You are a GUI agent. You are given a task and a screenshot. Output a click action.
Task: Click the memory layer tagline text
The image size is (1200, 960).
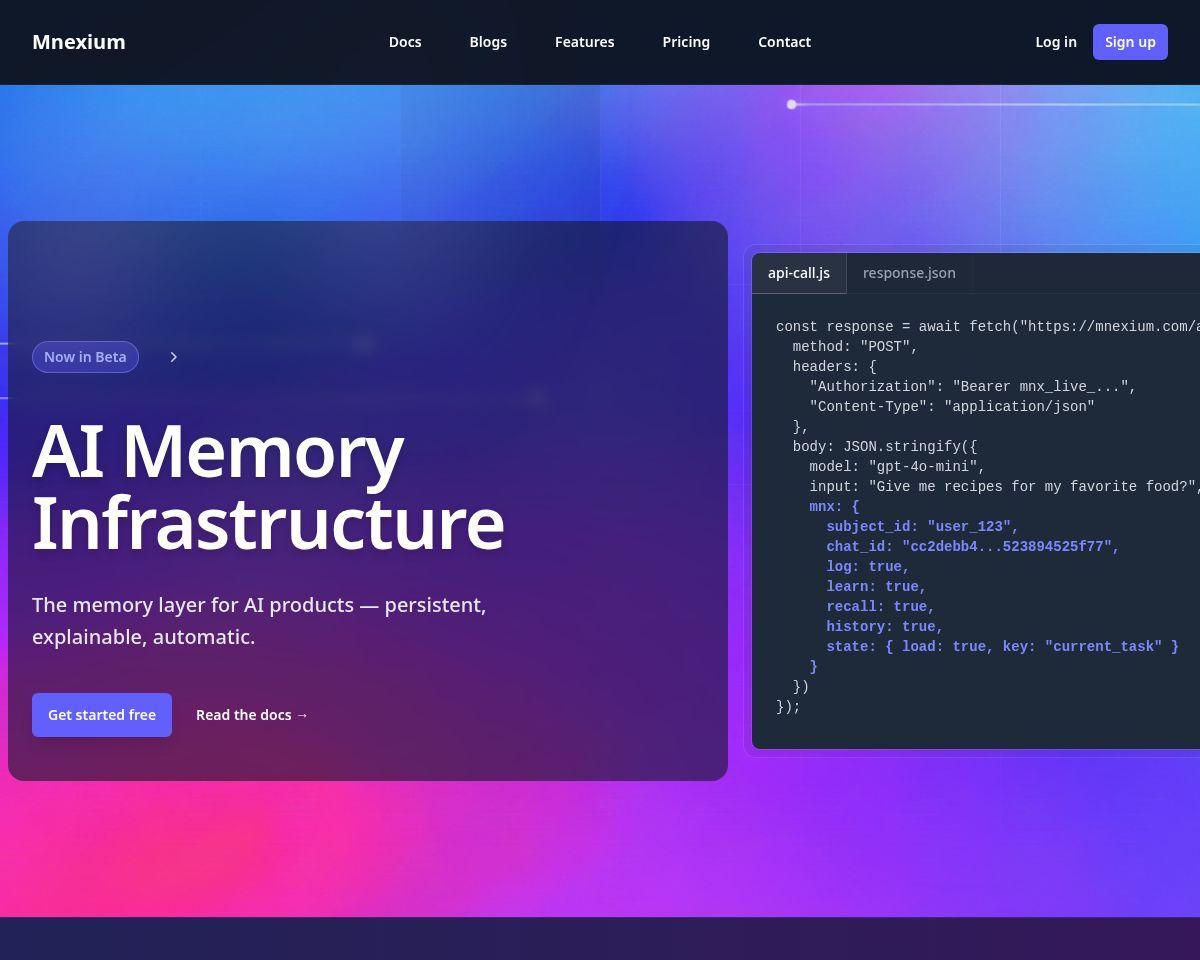click(259, 621)
